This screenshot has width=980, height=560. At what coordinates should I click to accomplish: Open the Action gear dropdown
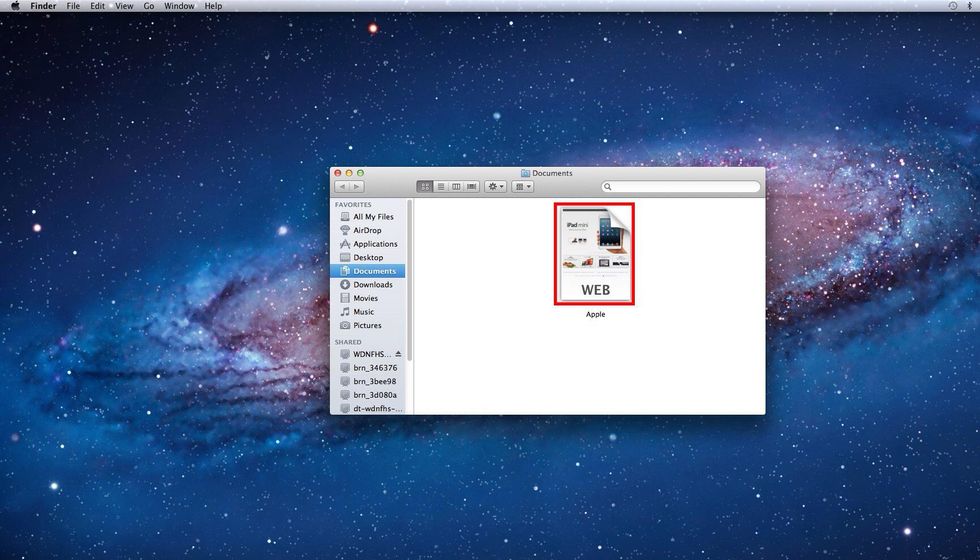pos(495,187)
